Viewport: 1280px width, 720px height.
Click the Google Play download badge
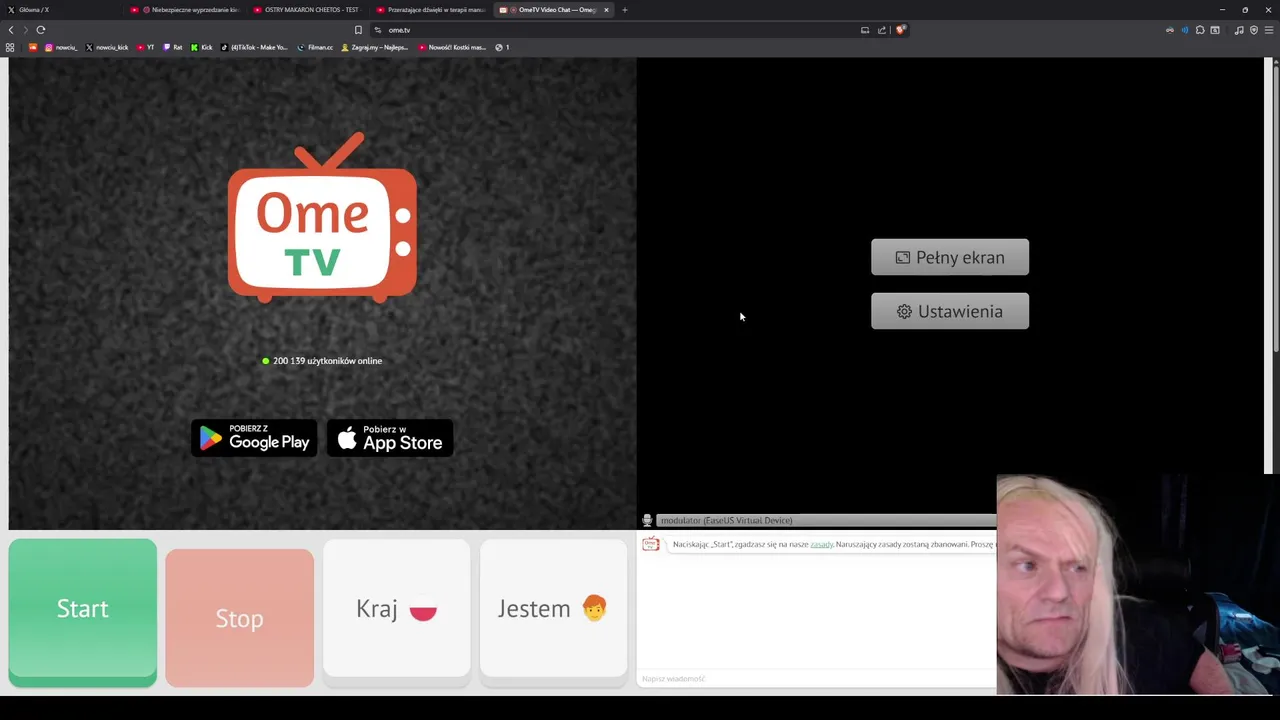pos(254,438)
